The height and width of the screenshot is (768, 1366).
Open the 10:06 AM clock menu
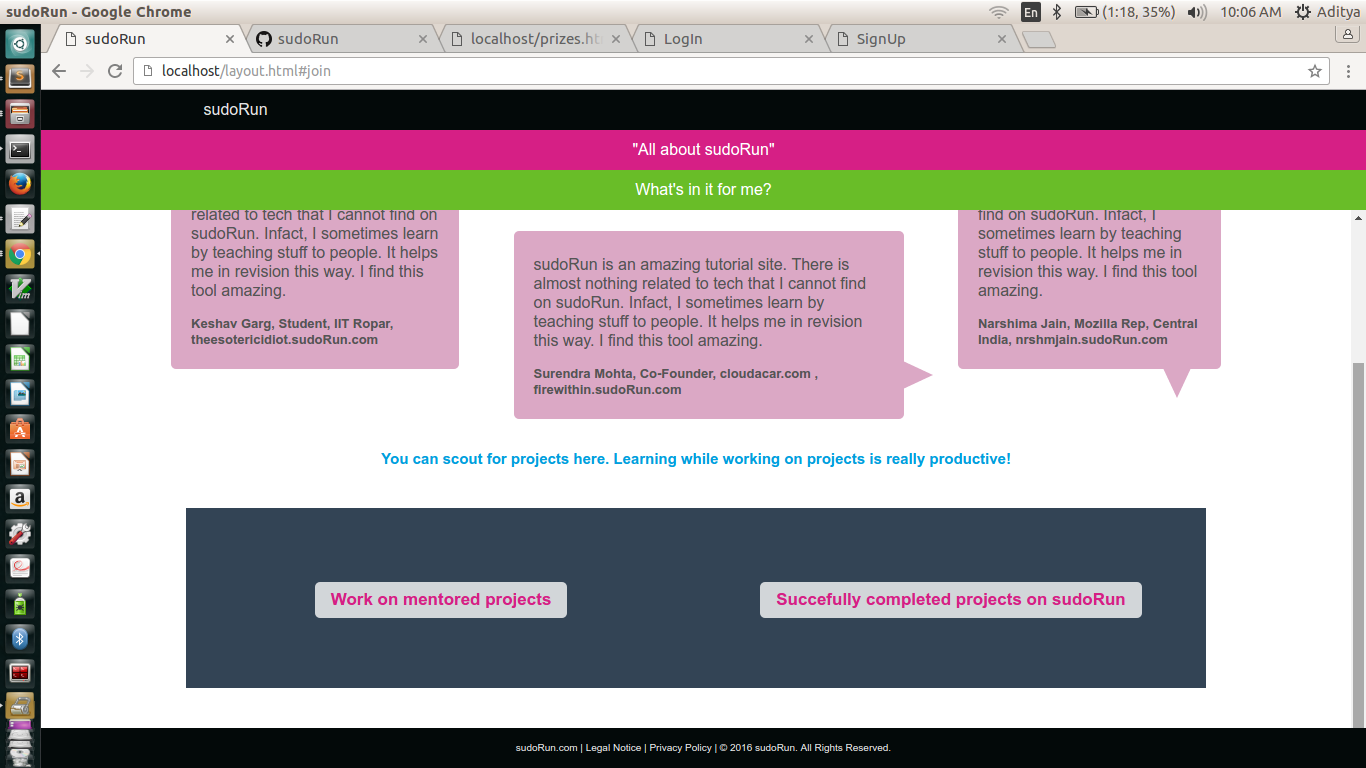[x=1250, y=12]
